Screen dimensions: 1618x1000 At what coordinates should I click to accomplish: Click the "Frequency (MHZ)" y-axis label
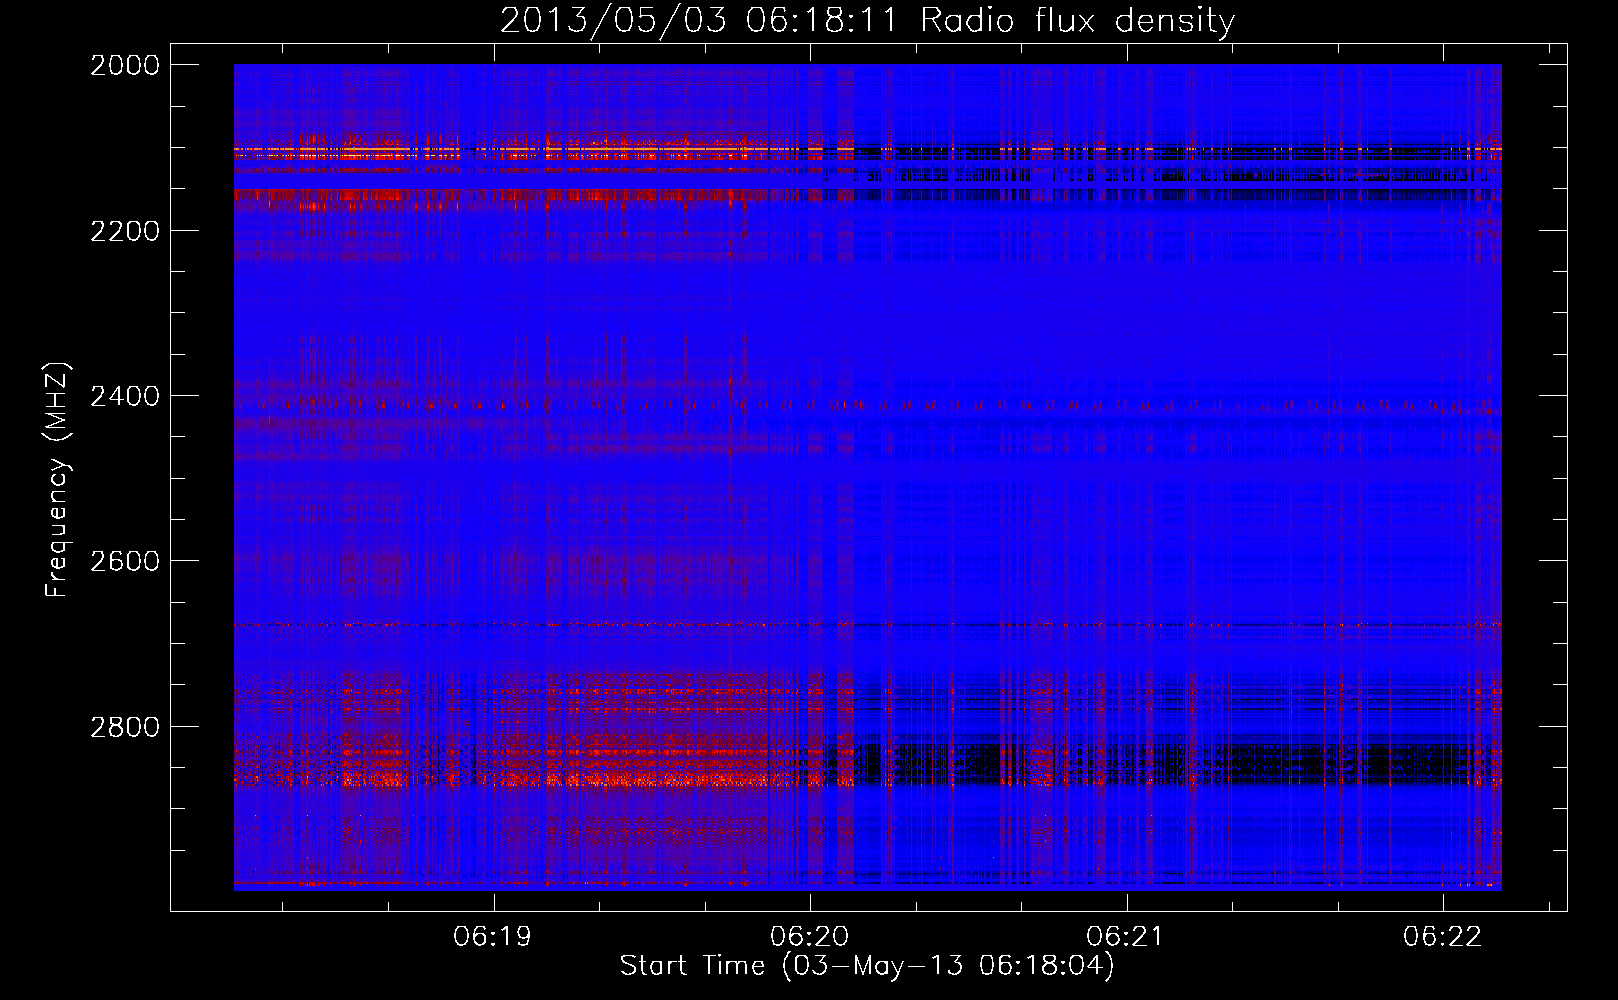point(58,480)
